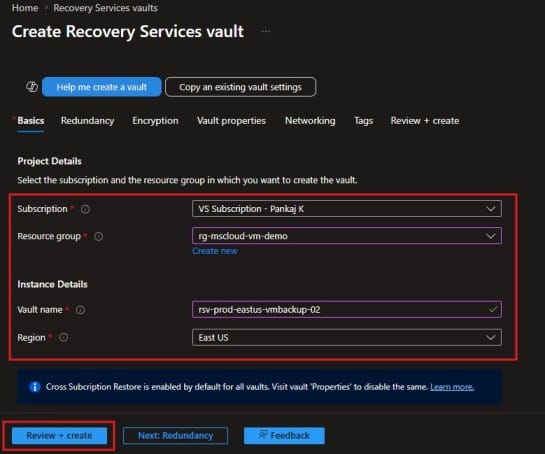This screenshot has width=545, height=454.
Task: Jump to the Review + create tab
Action: coord(424,121)
